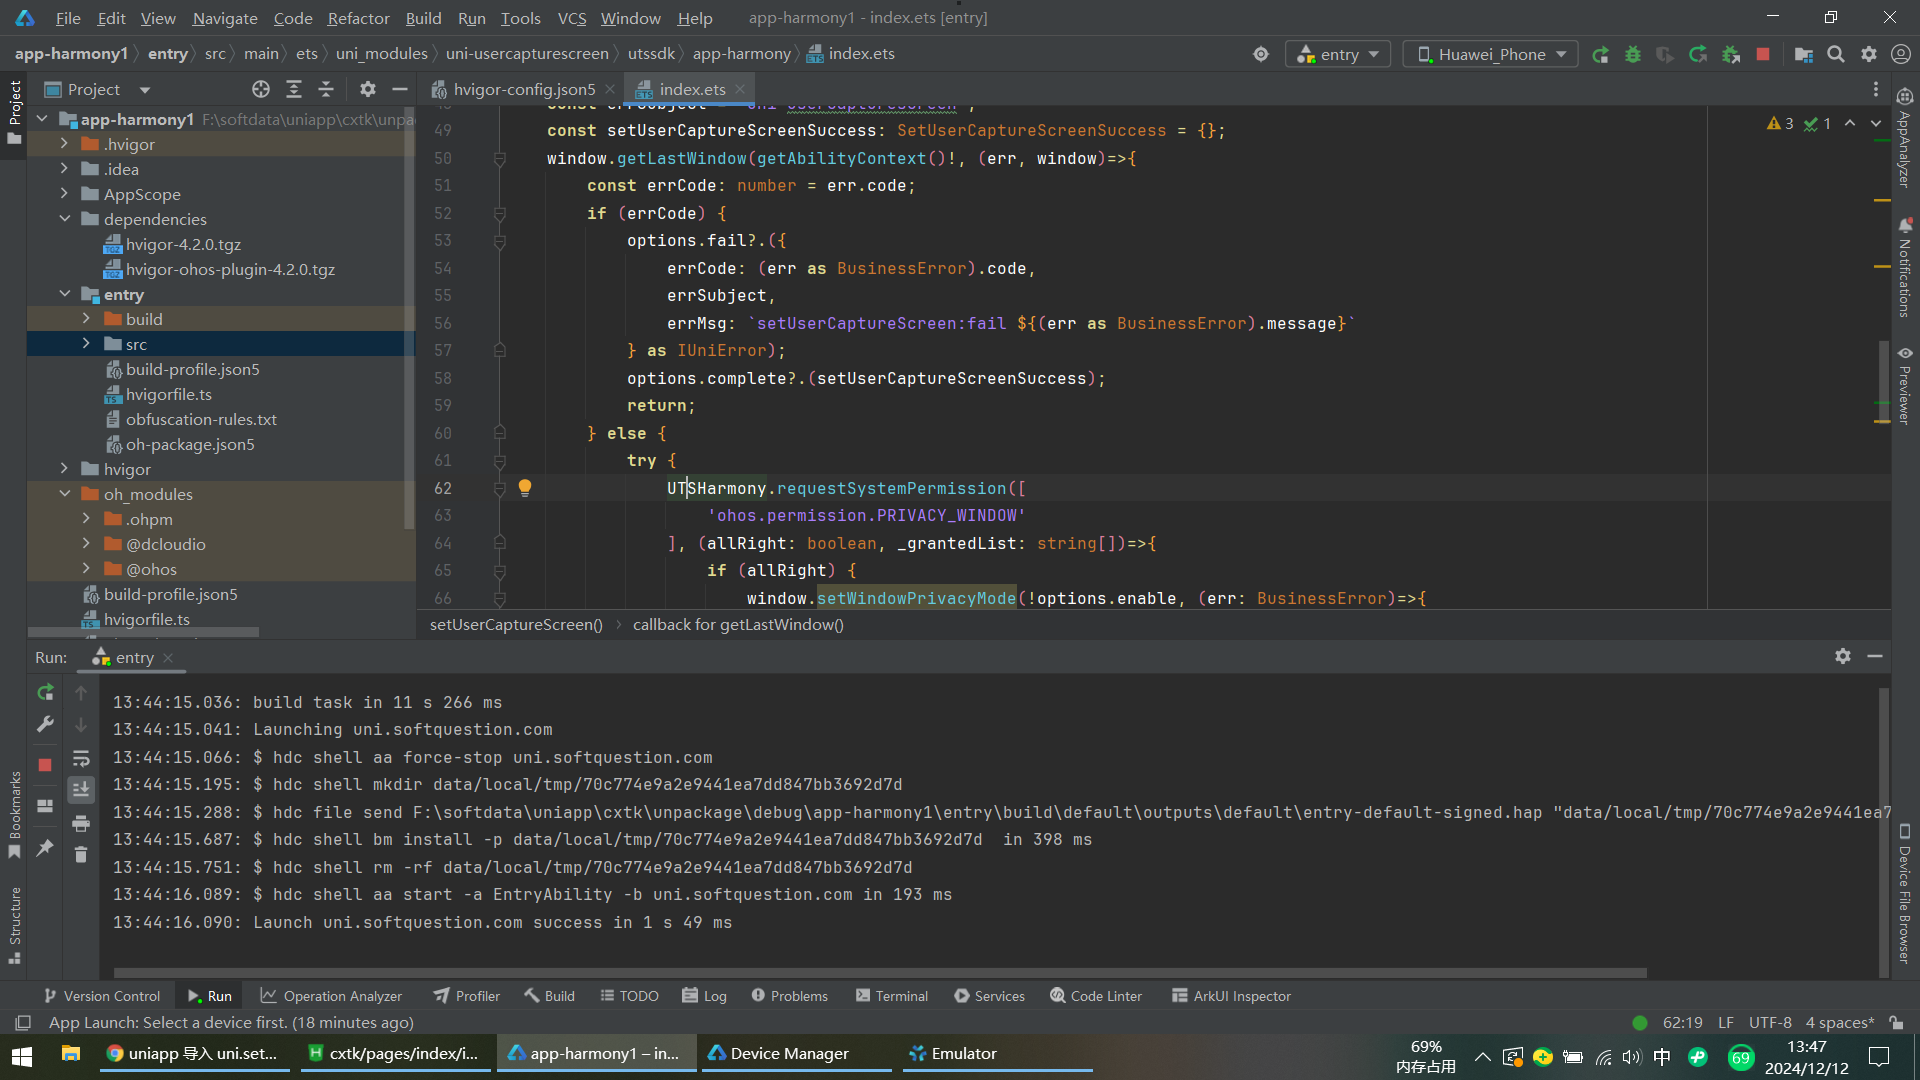Open Project panel options gear
Screen dimensions: 1920x1080
pos(368,89)
